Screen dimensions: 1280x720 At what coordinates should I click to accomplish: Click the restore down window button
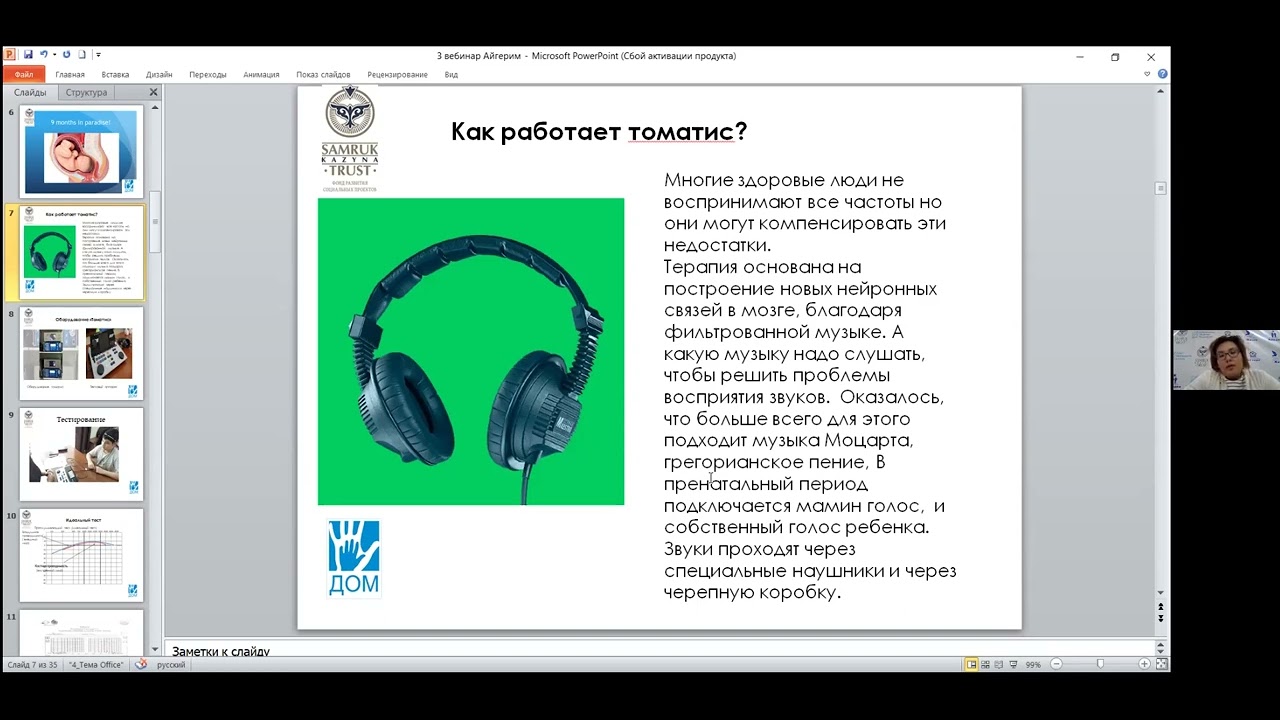(x=1115, y=57)
